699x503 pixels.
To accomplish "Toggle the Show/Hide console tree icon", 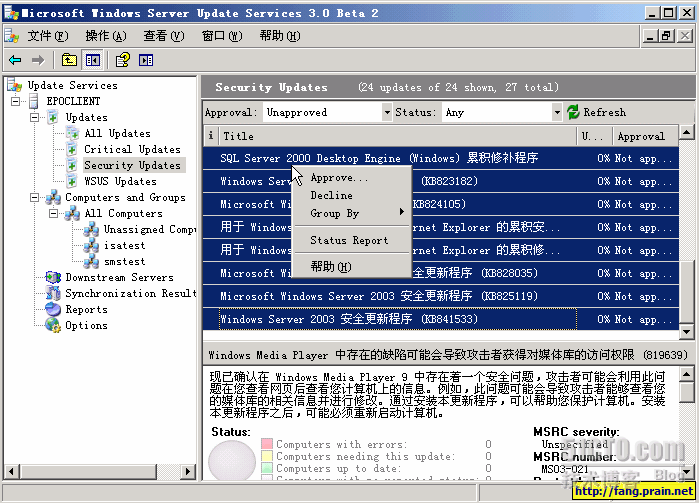I will click(x=93, y=60).
